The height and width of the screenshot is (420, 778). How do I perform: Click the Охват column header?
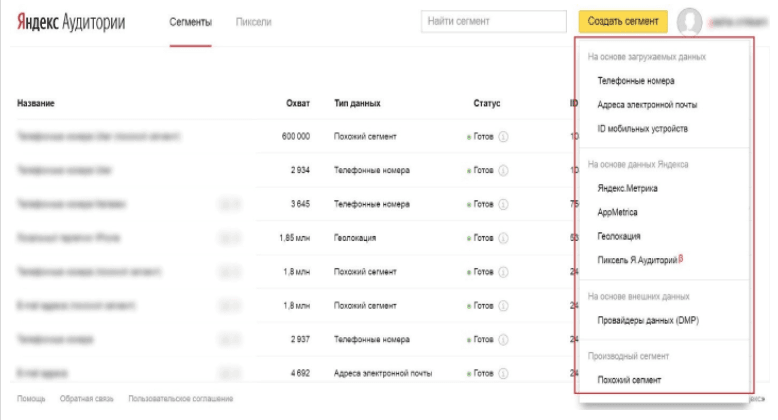coord(298,103)
